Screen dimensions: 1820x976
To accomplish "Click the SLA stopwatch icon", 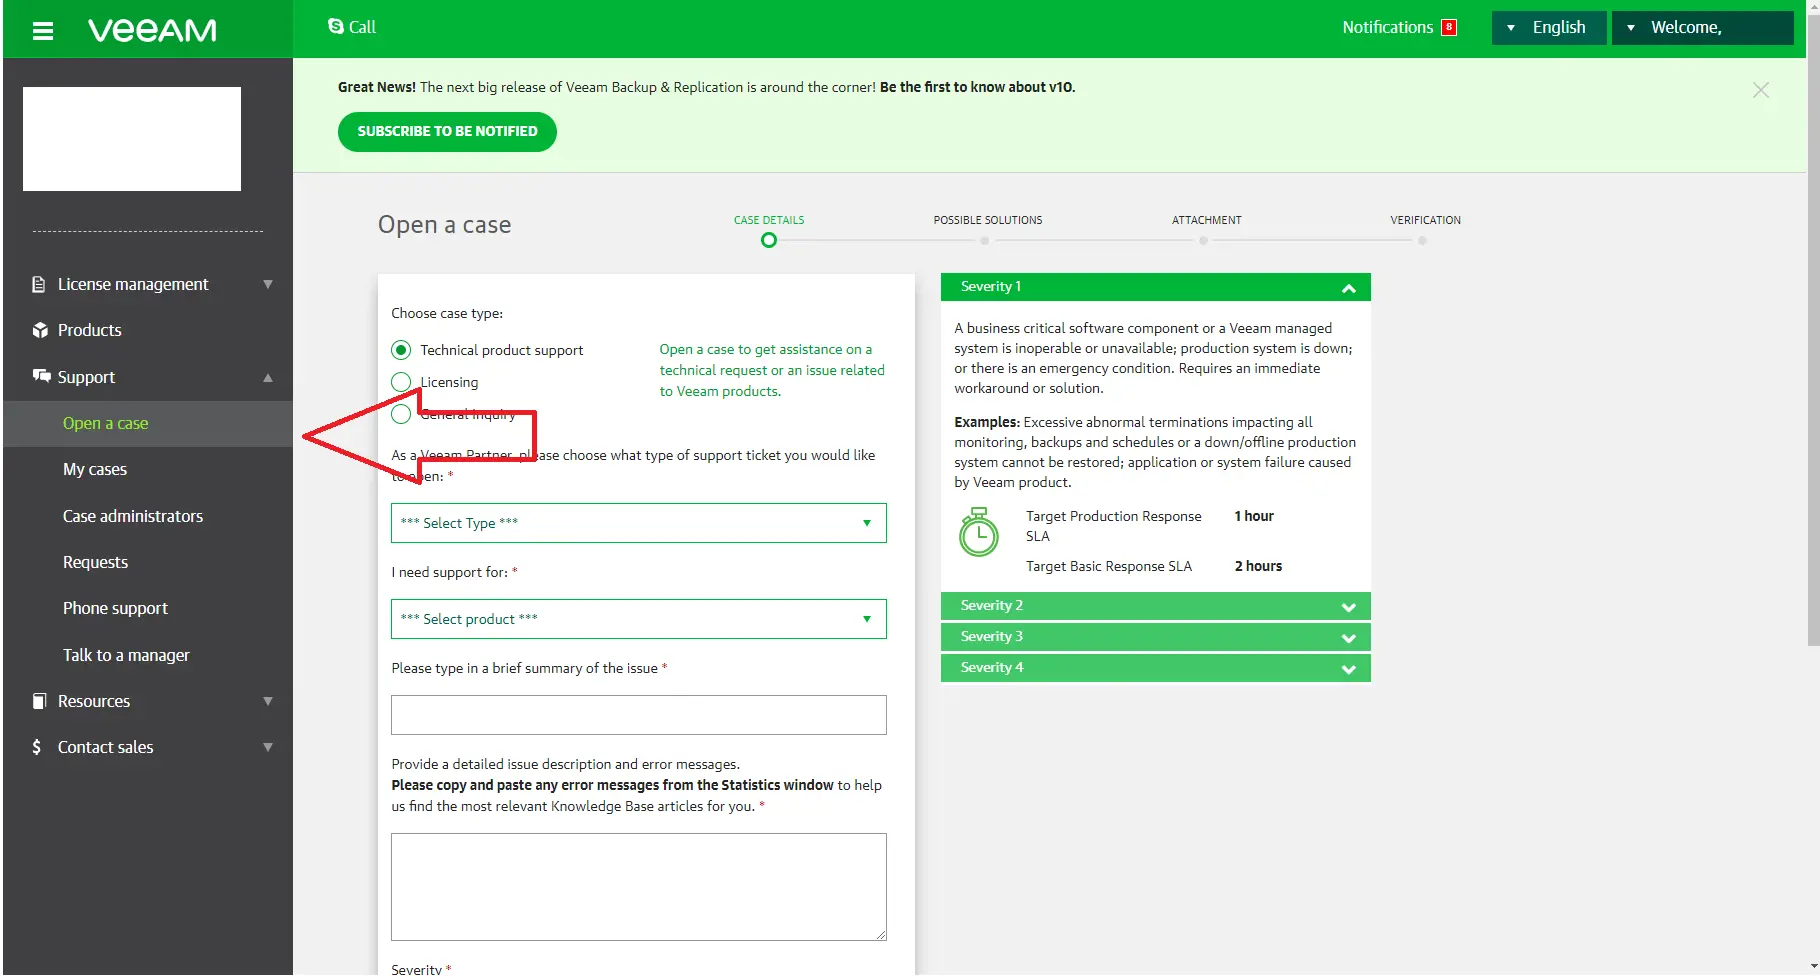I will click(979, 532).
